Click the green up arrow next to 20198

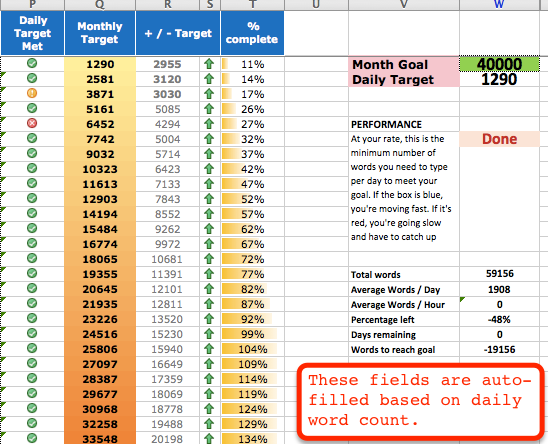(209, 438)
